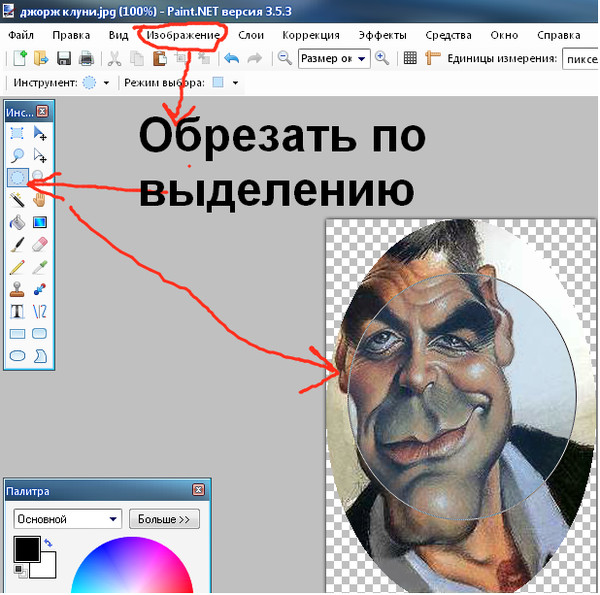600x595 pixels.
Task: Select the Rectangle shape tool
Action: coord(17,334)
